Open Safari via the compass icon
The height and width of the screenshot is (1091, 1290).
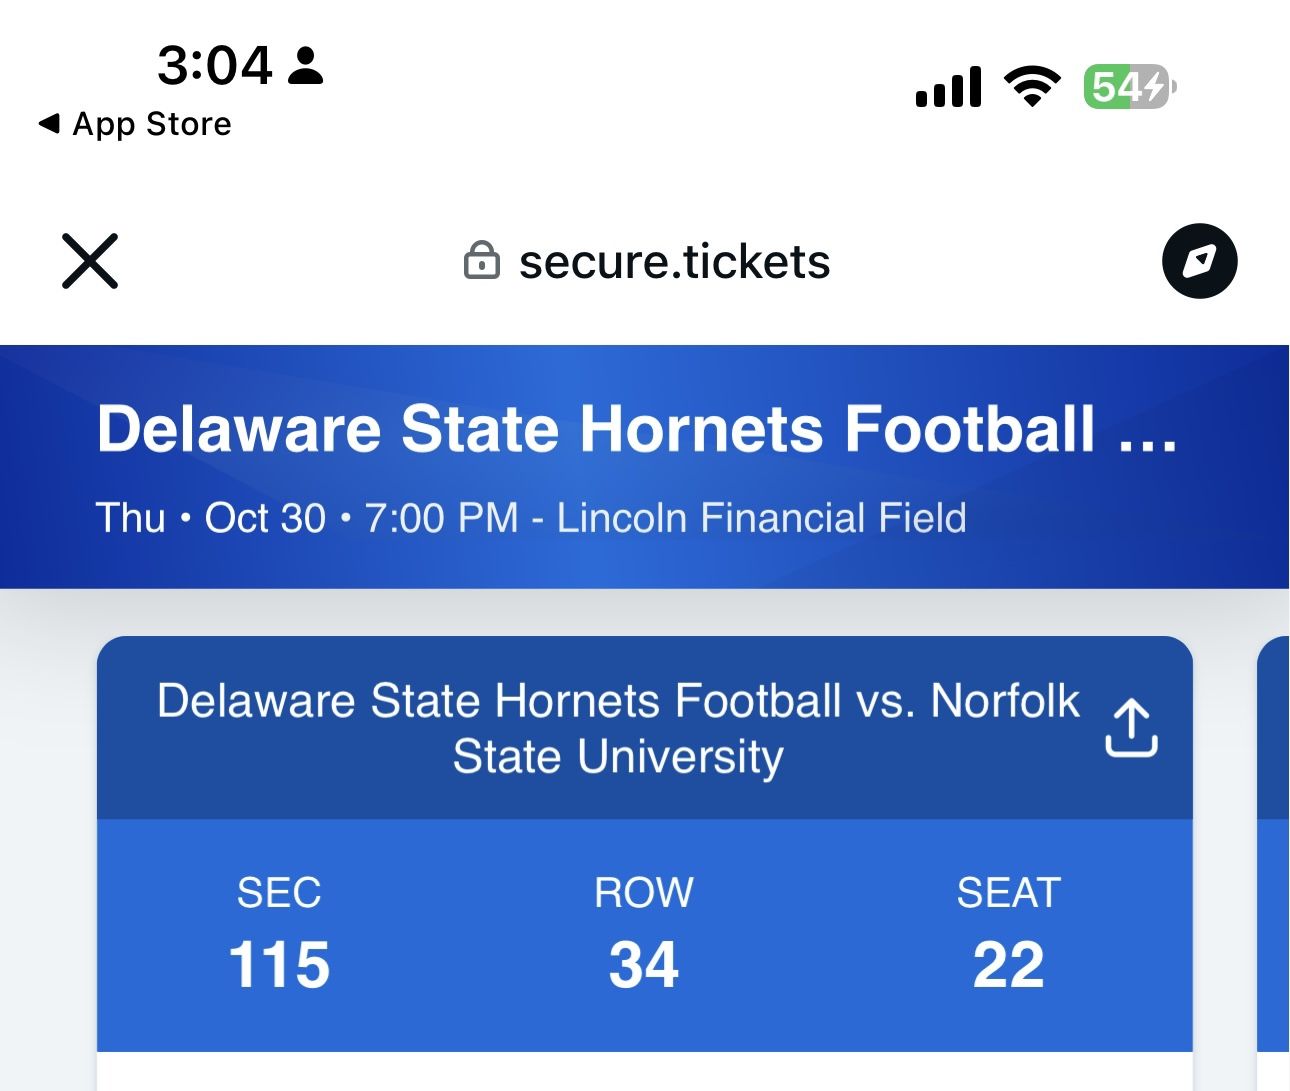click(1199, 261)
